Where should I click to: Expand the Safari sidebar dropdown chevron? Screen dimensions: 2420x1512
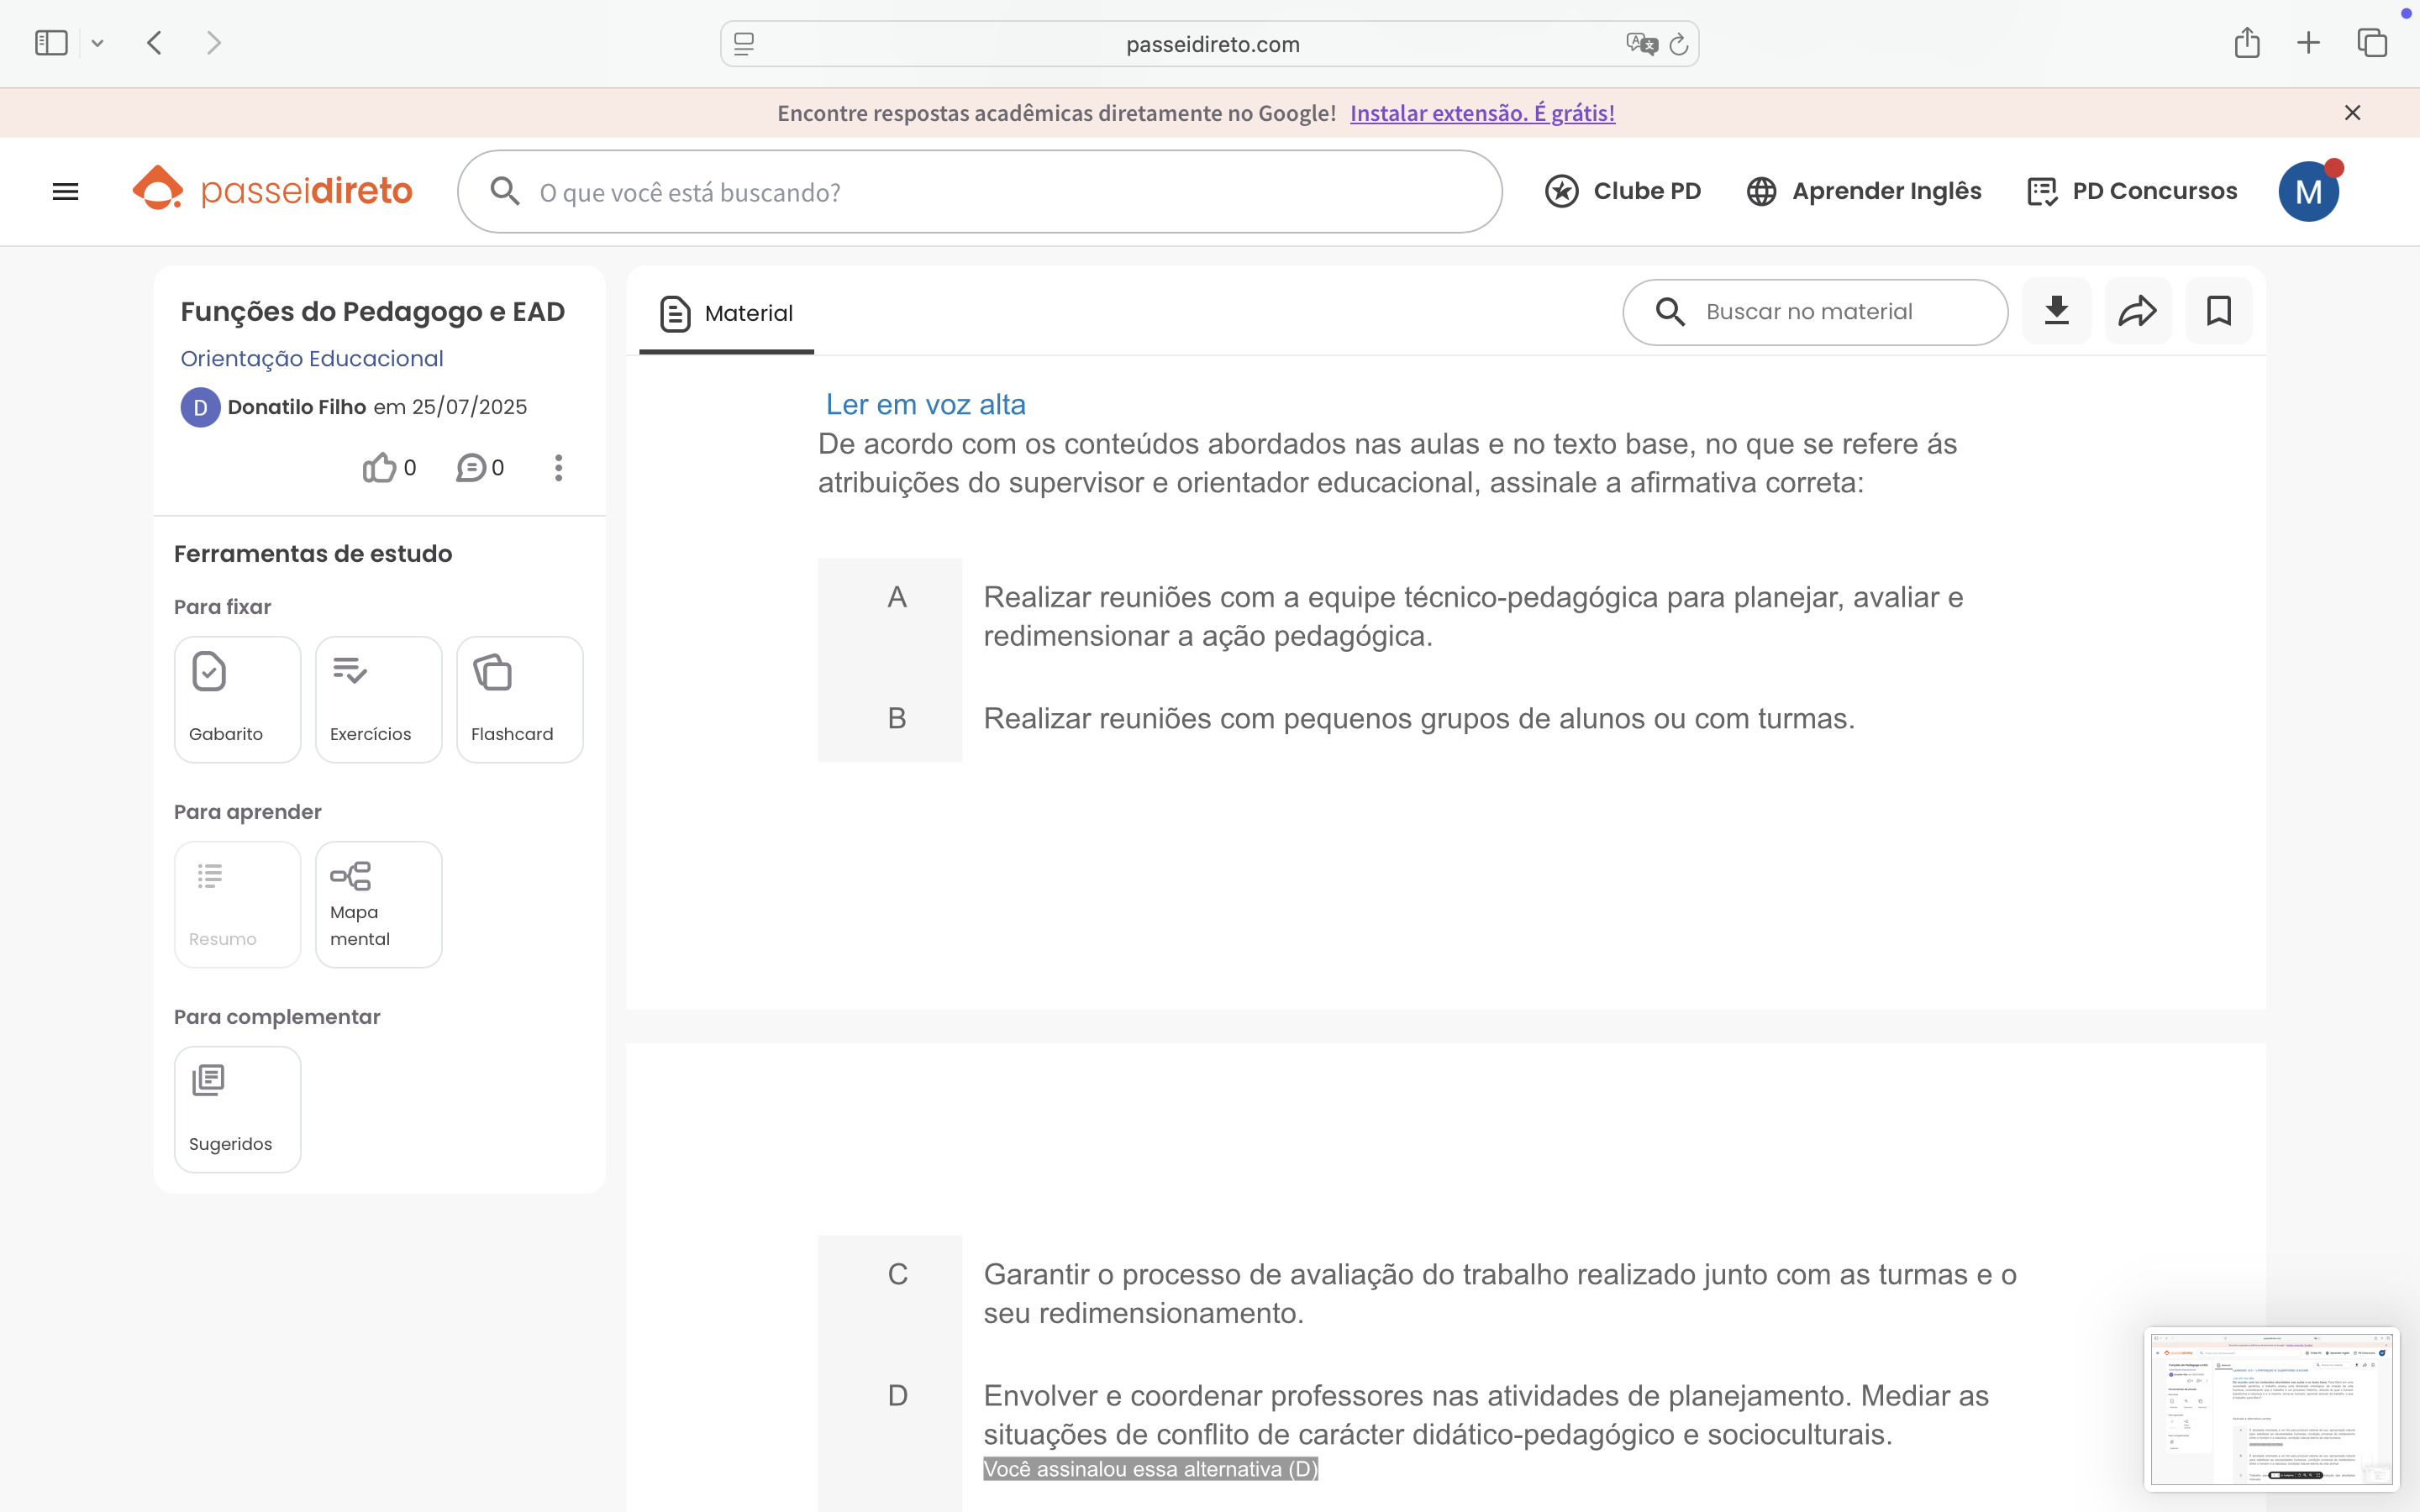pos(97,43)
